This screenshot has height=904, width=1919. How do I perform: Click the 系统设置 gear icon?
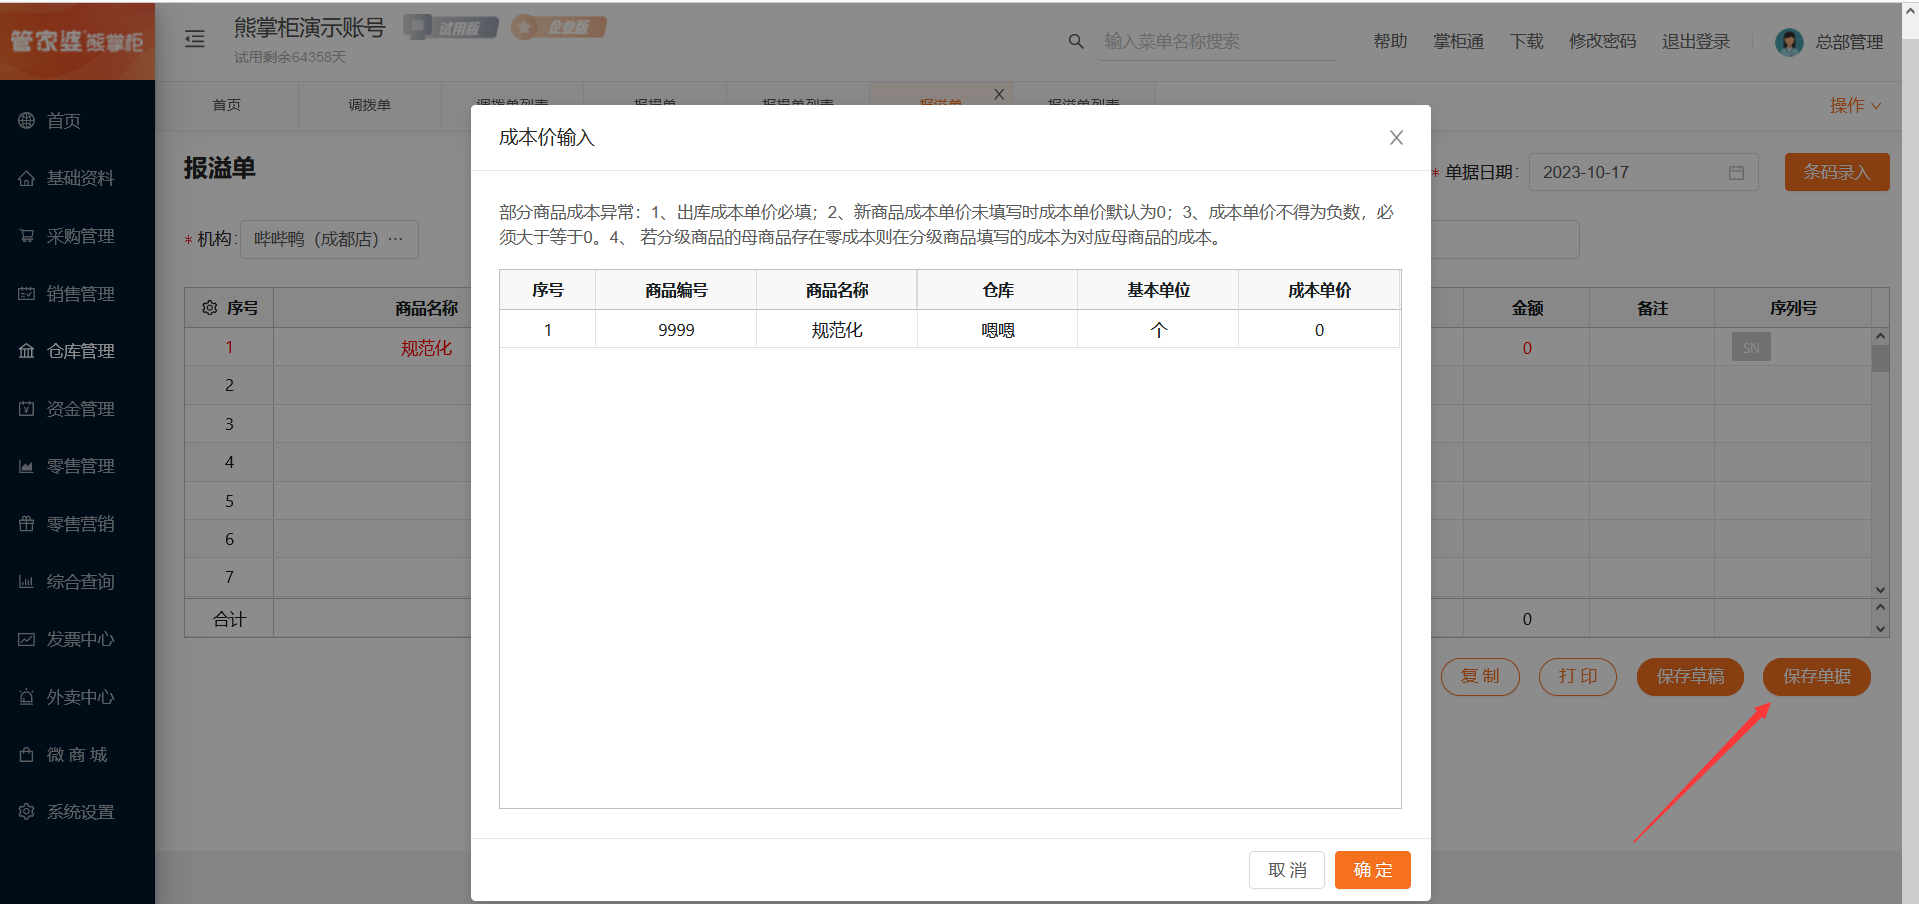(x=27, y=812)
